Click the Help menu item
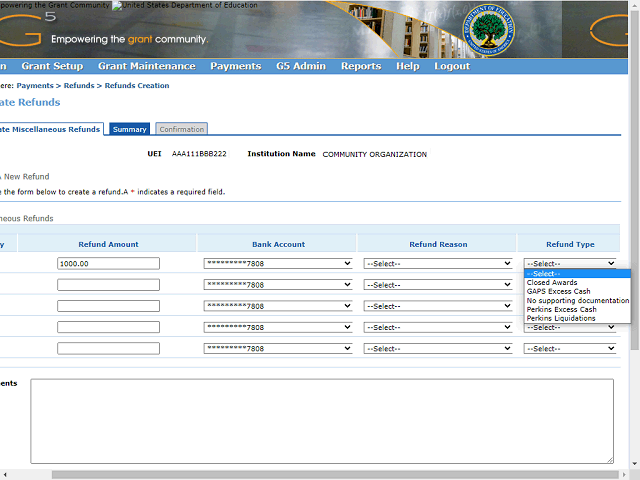 [x=407, y=66]
